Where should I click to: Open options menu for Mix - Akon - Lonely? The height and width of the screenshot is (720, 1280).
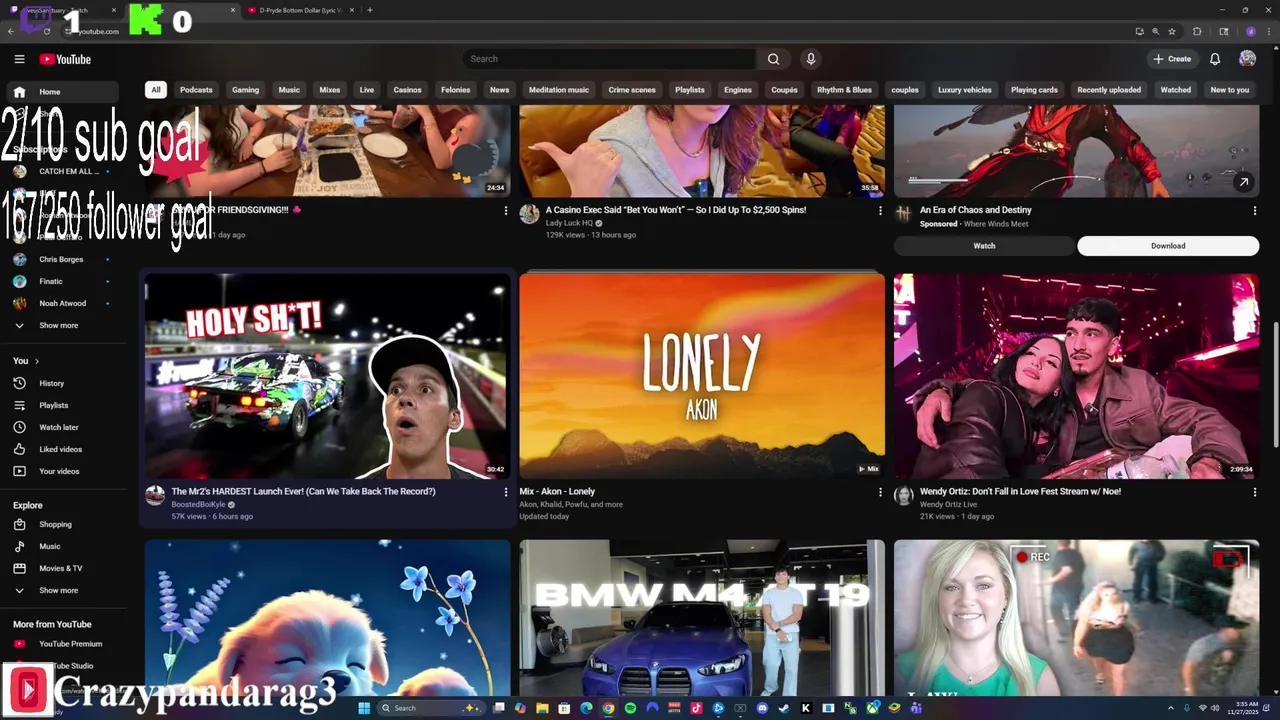tap(880, 492)
